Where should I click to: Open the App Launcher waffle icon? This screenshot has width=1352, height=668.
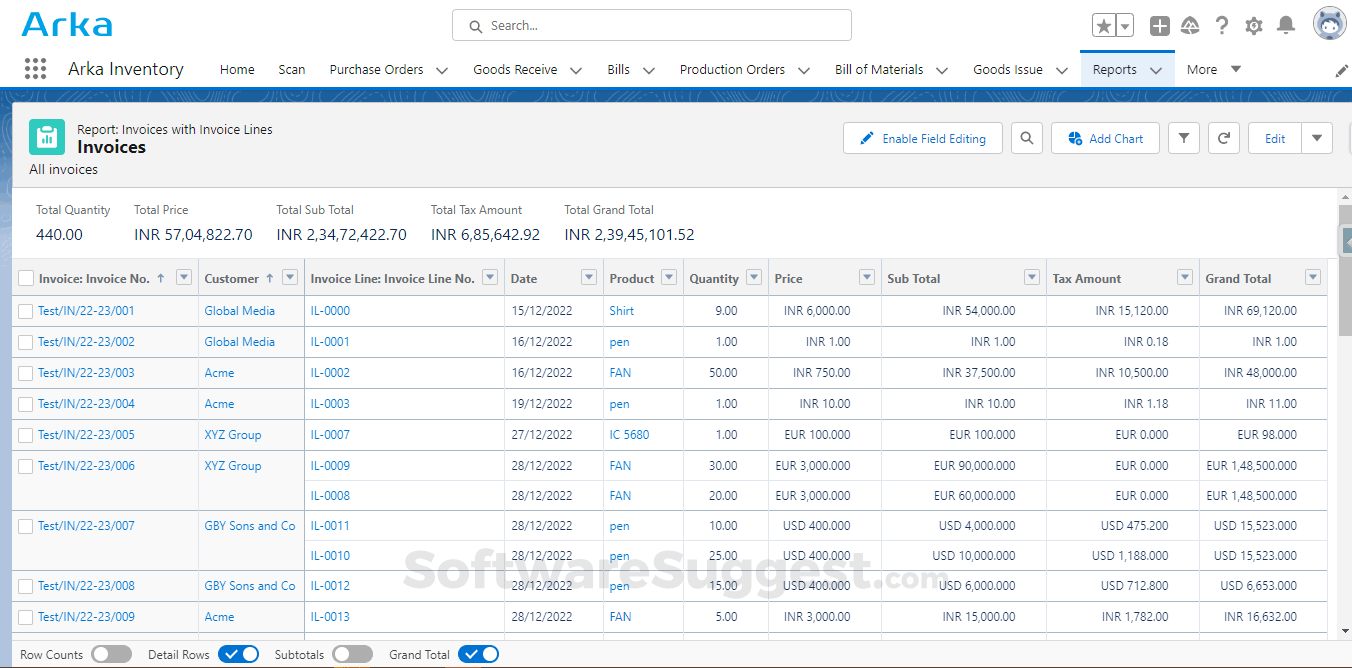[x=35, y=68]
